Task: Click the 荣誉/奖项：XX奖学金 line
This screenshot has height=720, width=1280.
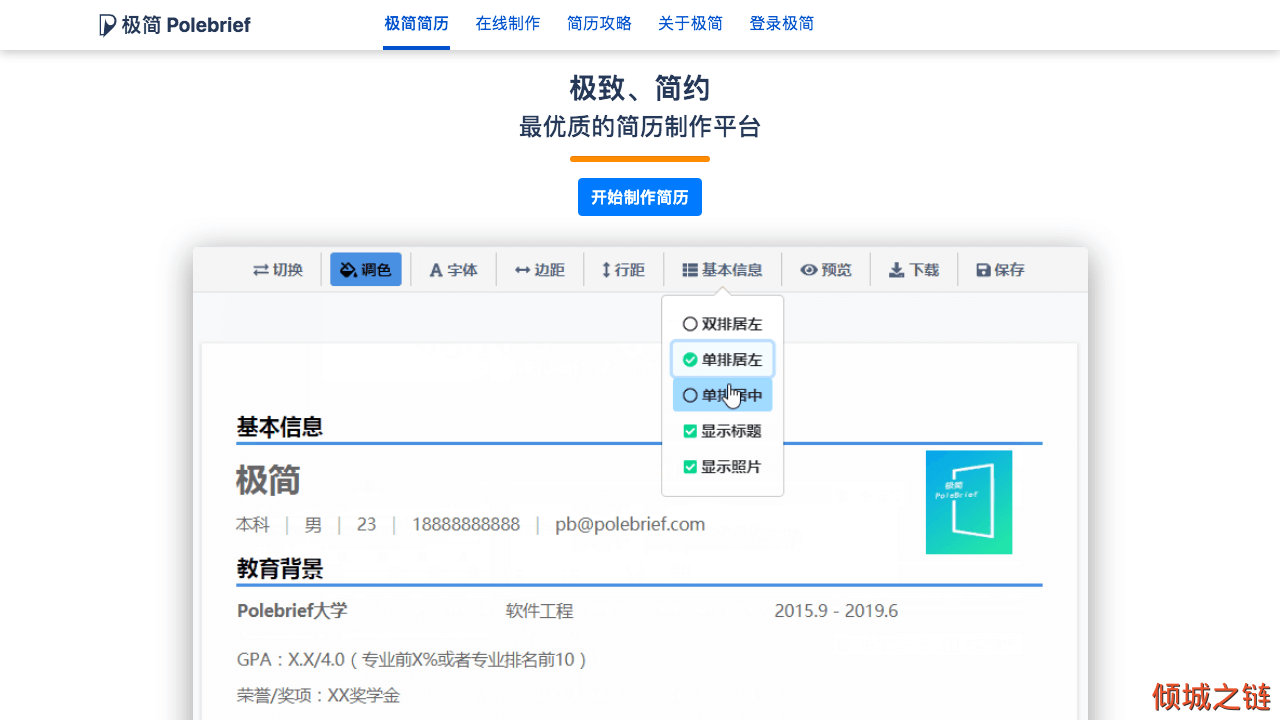Action: click(x=318, y=696)
